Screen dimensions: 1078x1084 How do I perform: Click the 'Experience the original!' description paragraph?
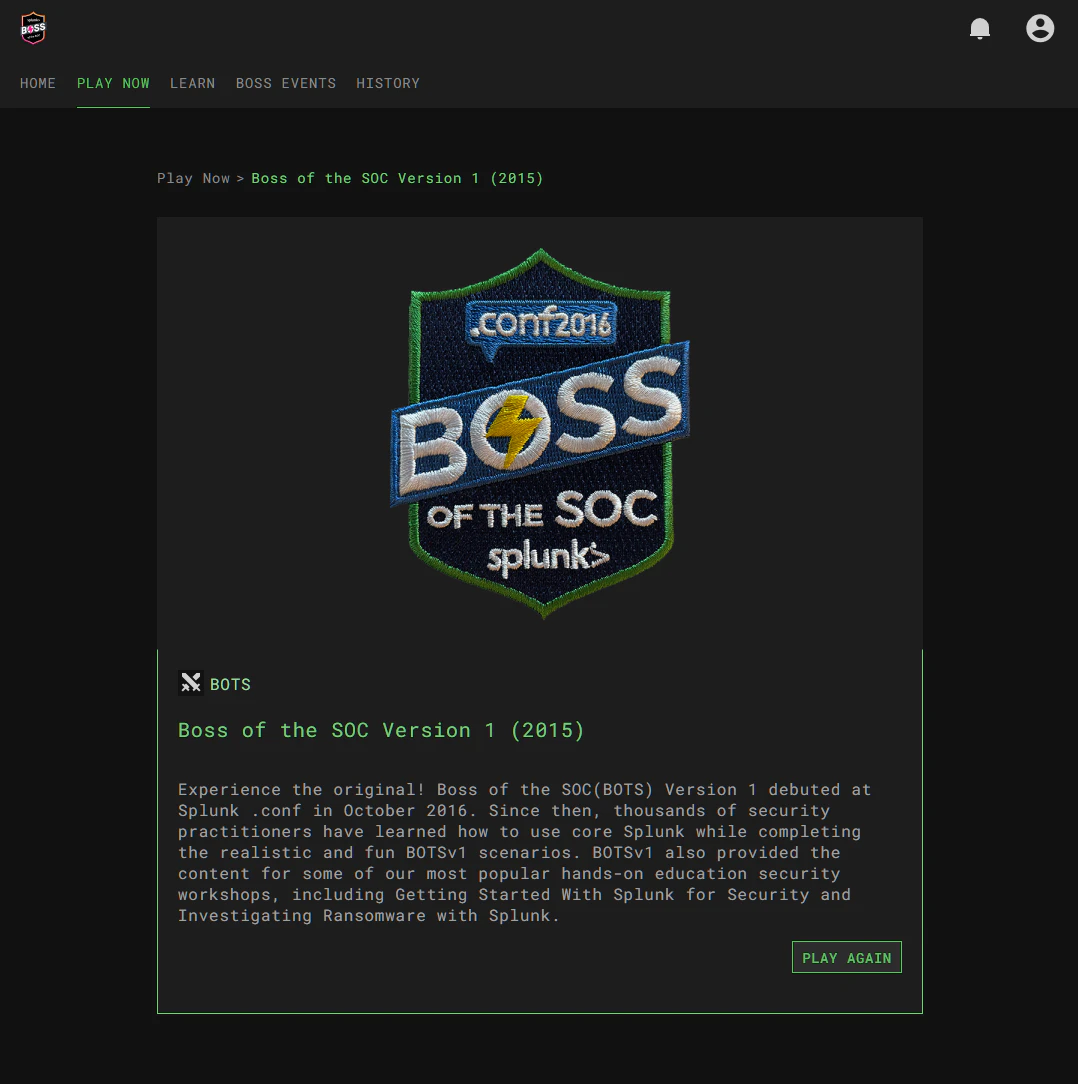[x=524, y=852]
